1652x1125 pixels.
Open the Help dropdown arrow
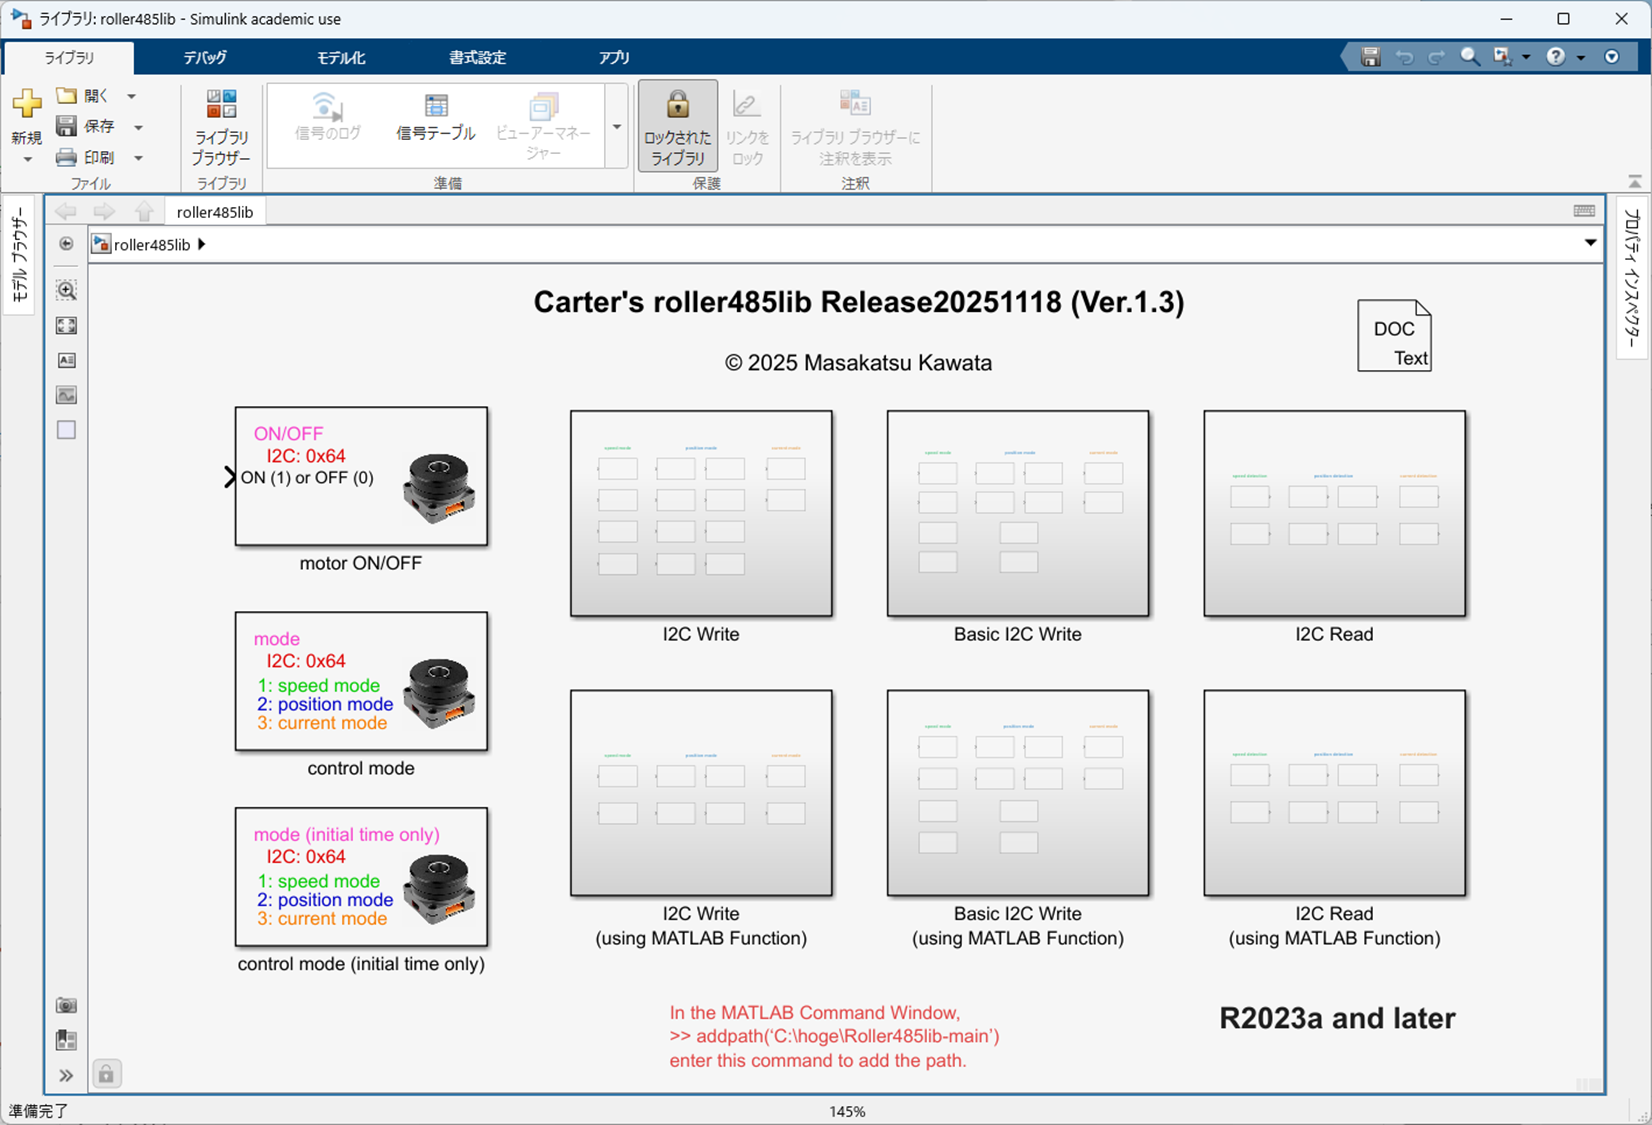point(1581,58)
